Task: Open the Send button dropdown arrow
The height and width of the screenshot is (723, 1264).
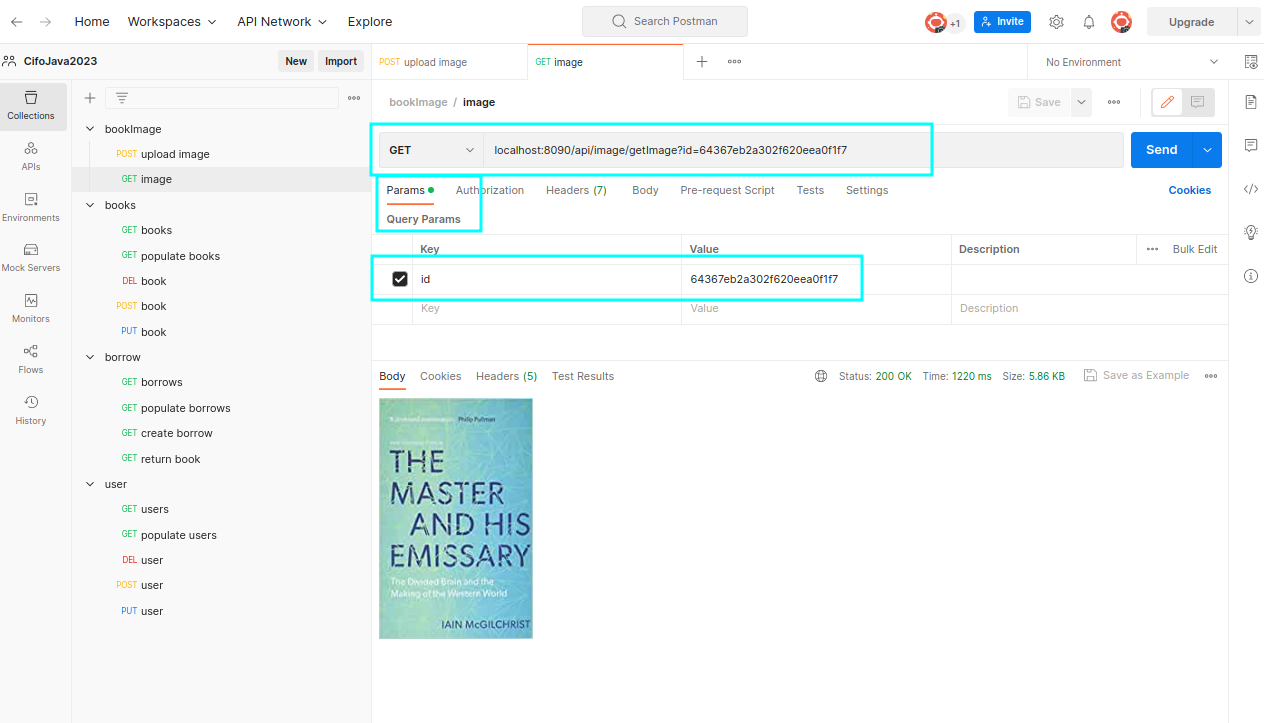Action: pos(1208,150)
